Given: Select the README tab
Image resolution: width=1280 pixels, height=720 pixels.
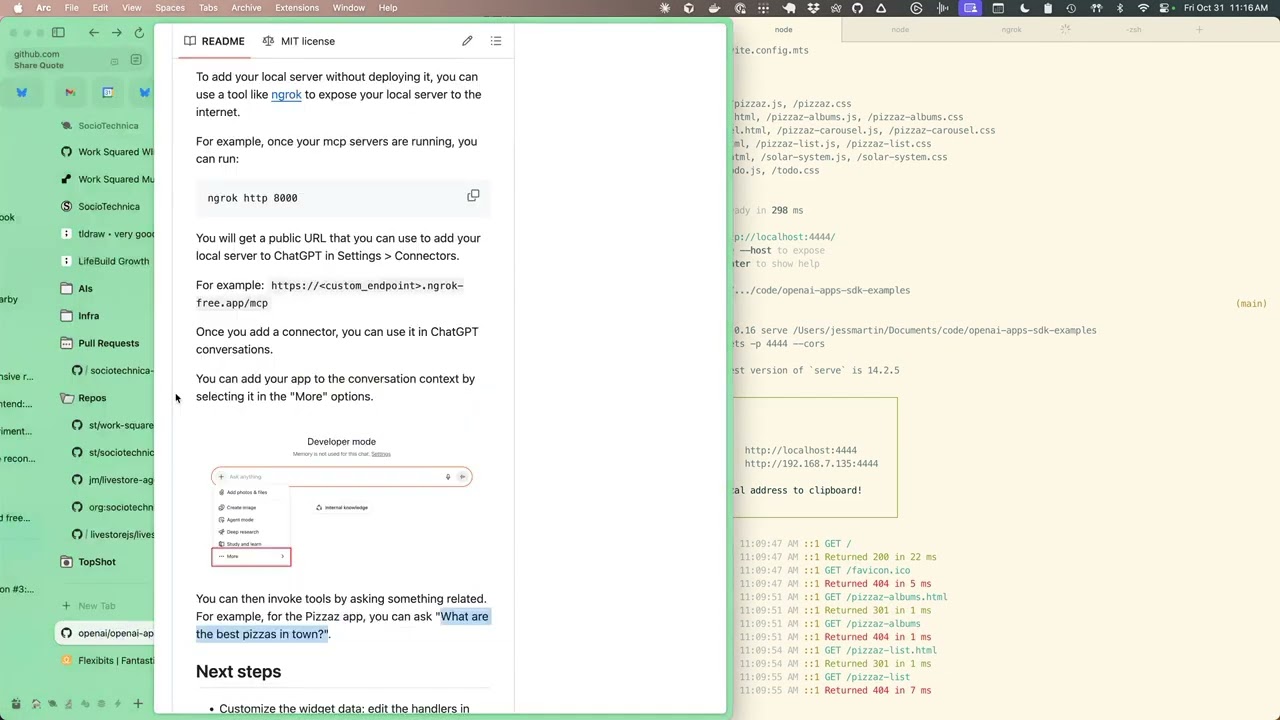Looking at the screenshot, I should [x=214, y=41].
